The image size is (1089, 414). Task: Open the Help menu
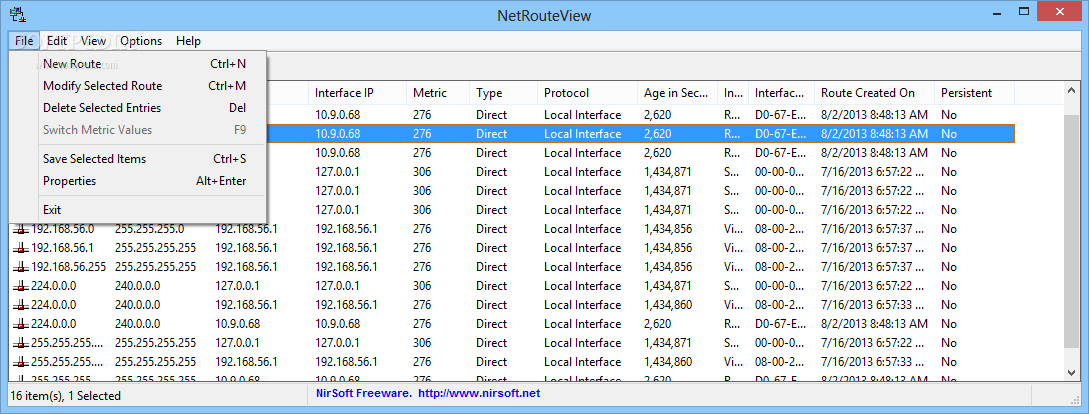pyautogui.click(x=188, y=41)
